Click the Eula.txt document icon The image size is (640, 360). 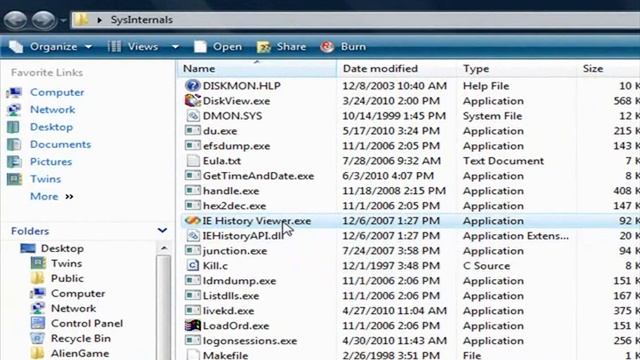(x=192, y=161)
